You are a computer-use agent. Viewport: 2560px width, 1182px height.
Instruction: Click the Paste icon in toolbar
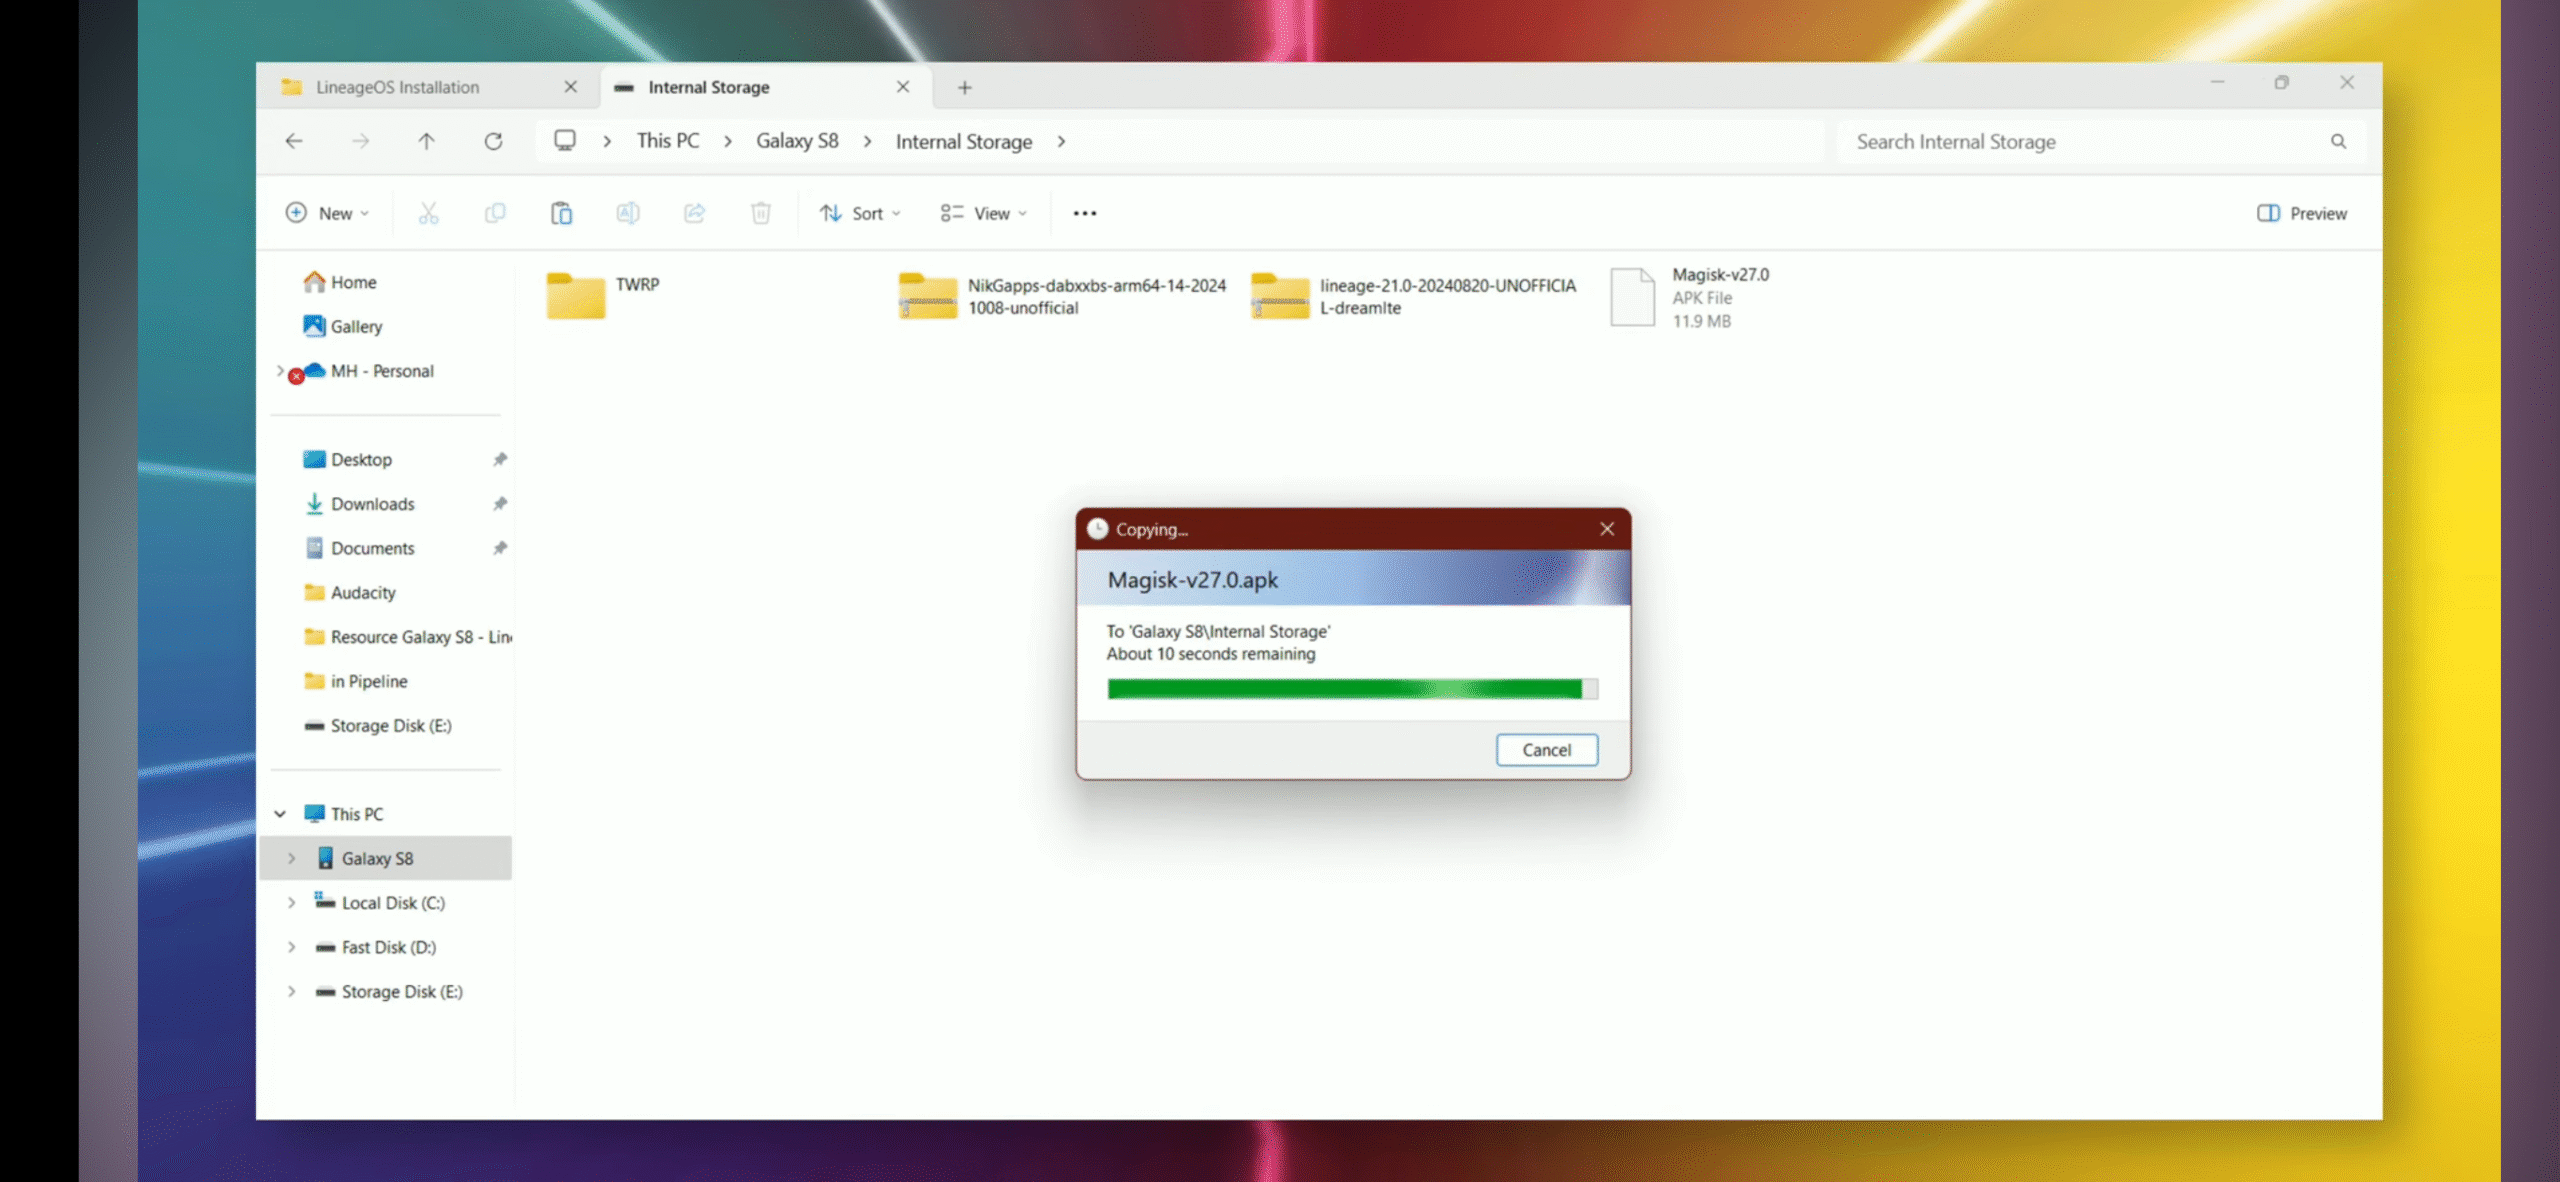point(561,213)
